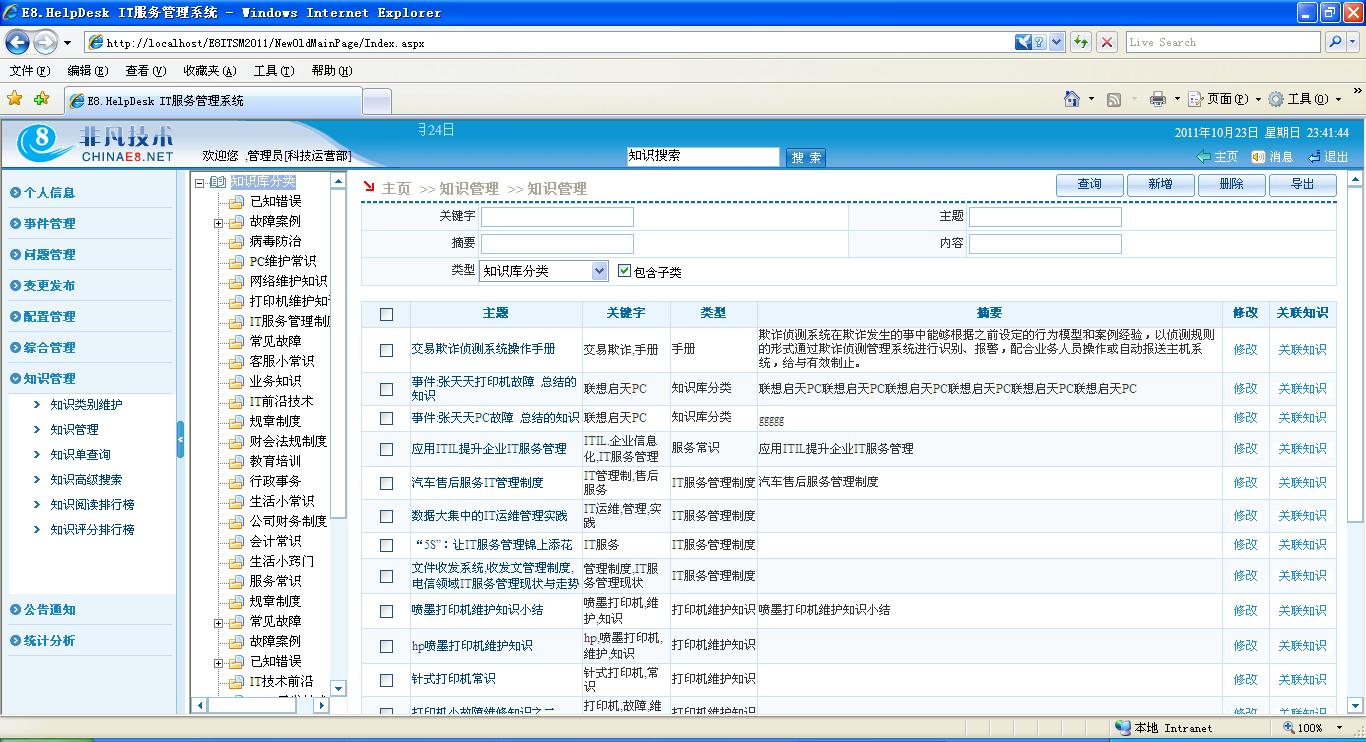Image resolution: width=1366 pixels, height=742 pixels.
Task: Open the 类型 dropdown showing 知识库分类
Action: (x=598, y=270)
